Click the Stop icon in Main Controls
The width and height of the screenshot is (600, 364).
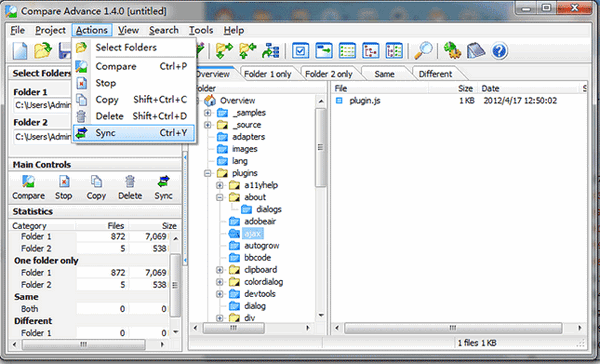pyautogui.click(x=64, y=182)
